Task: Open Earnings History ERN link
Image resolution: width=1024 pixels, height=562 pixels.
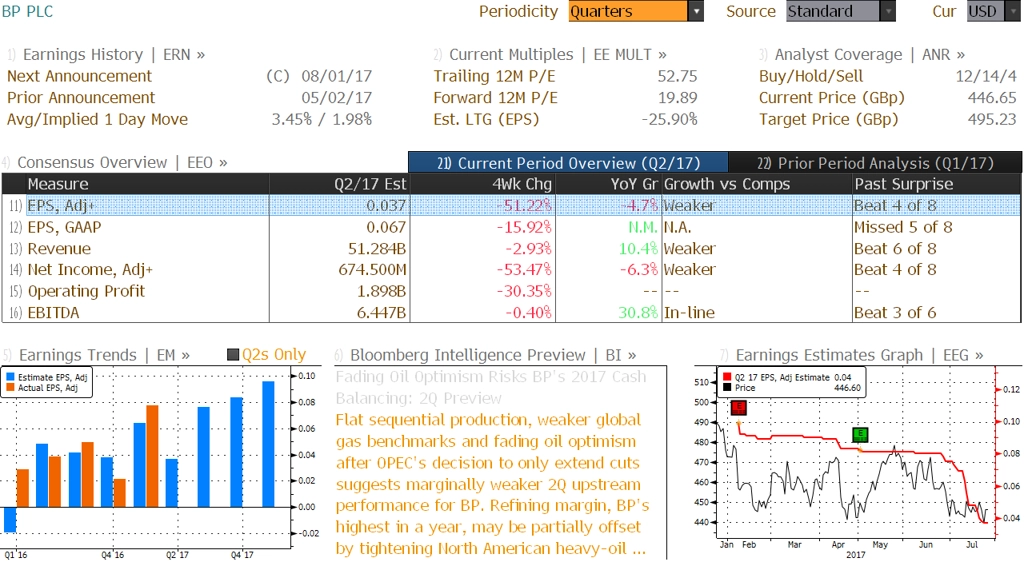Action: pos(114,54)
